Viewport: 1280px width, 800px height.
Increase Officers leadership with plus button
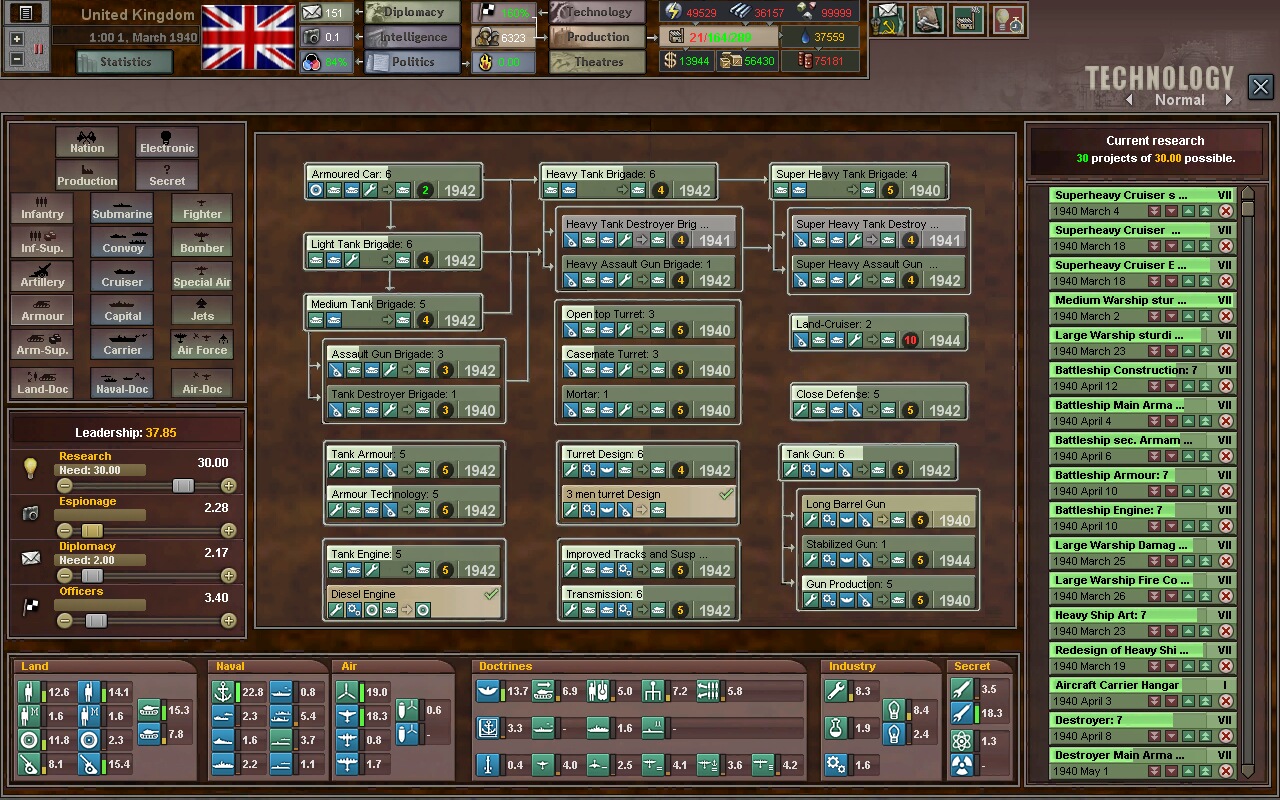pyautogui.click(x=229, y=621)
